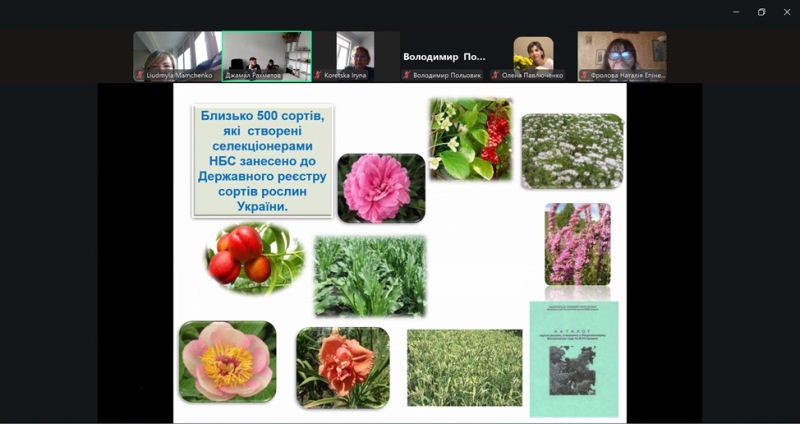
Task: Select Koretska Iryna's video tile
Action: coord(356,56)
